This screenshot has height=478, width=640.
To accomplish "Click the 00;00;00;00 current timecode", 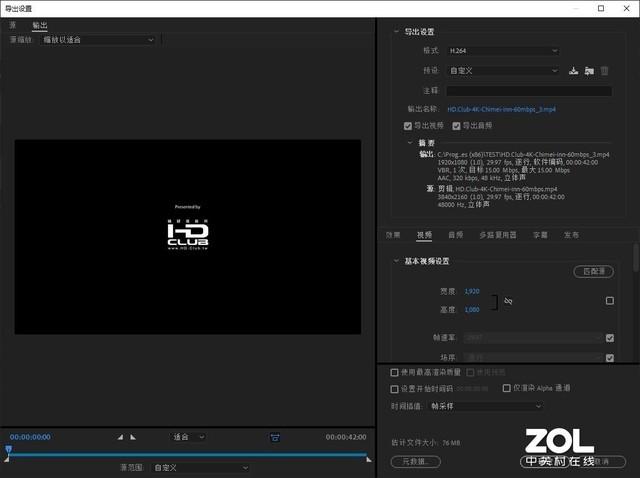I will [30, 437].
